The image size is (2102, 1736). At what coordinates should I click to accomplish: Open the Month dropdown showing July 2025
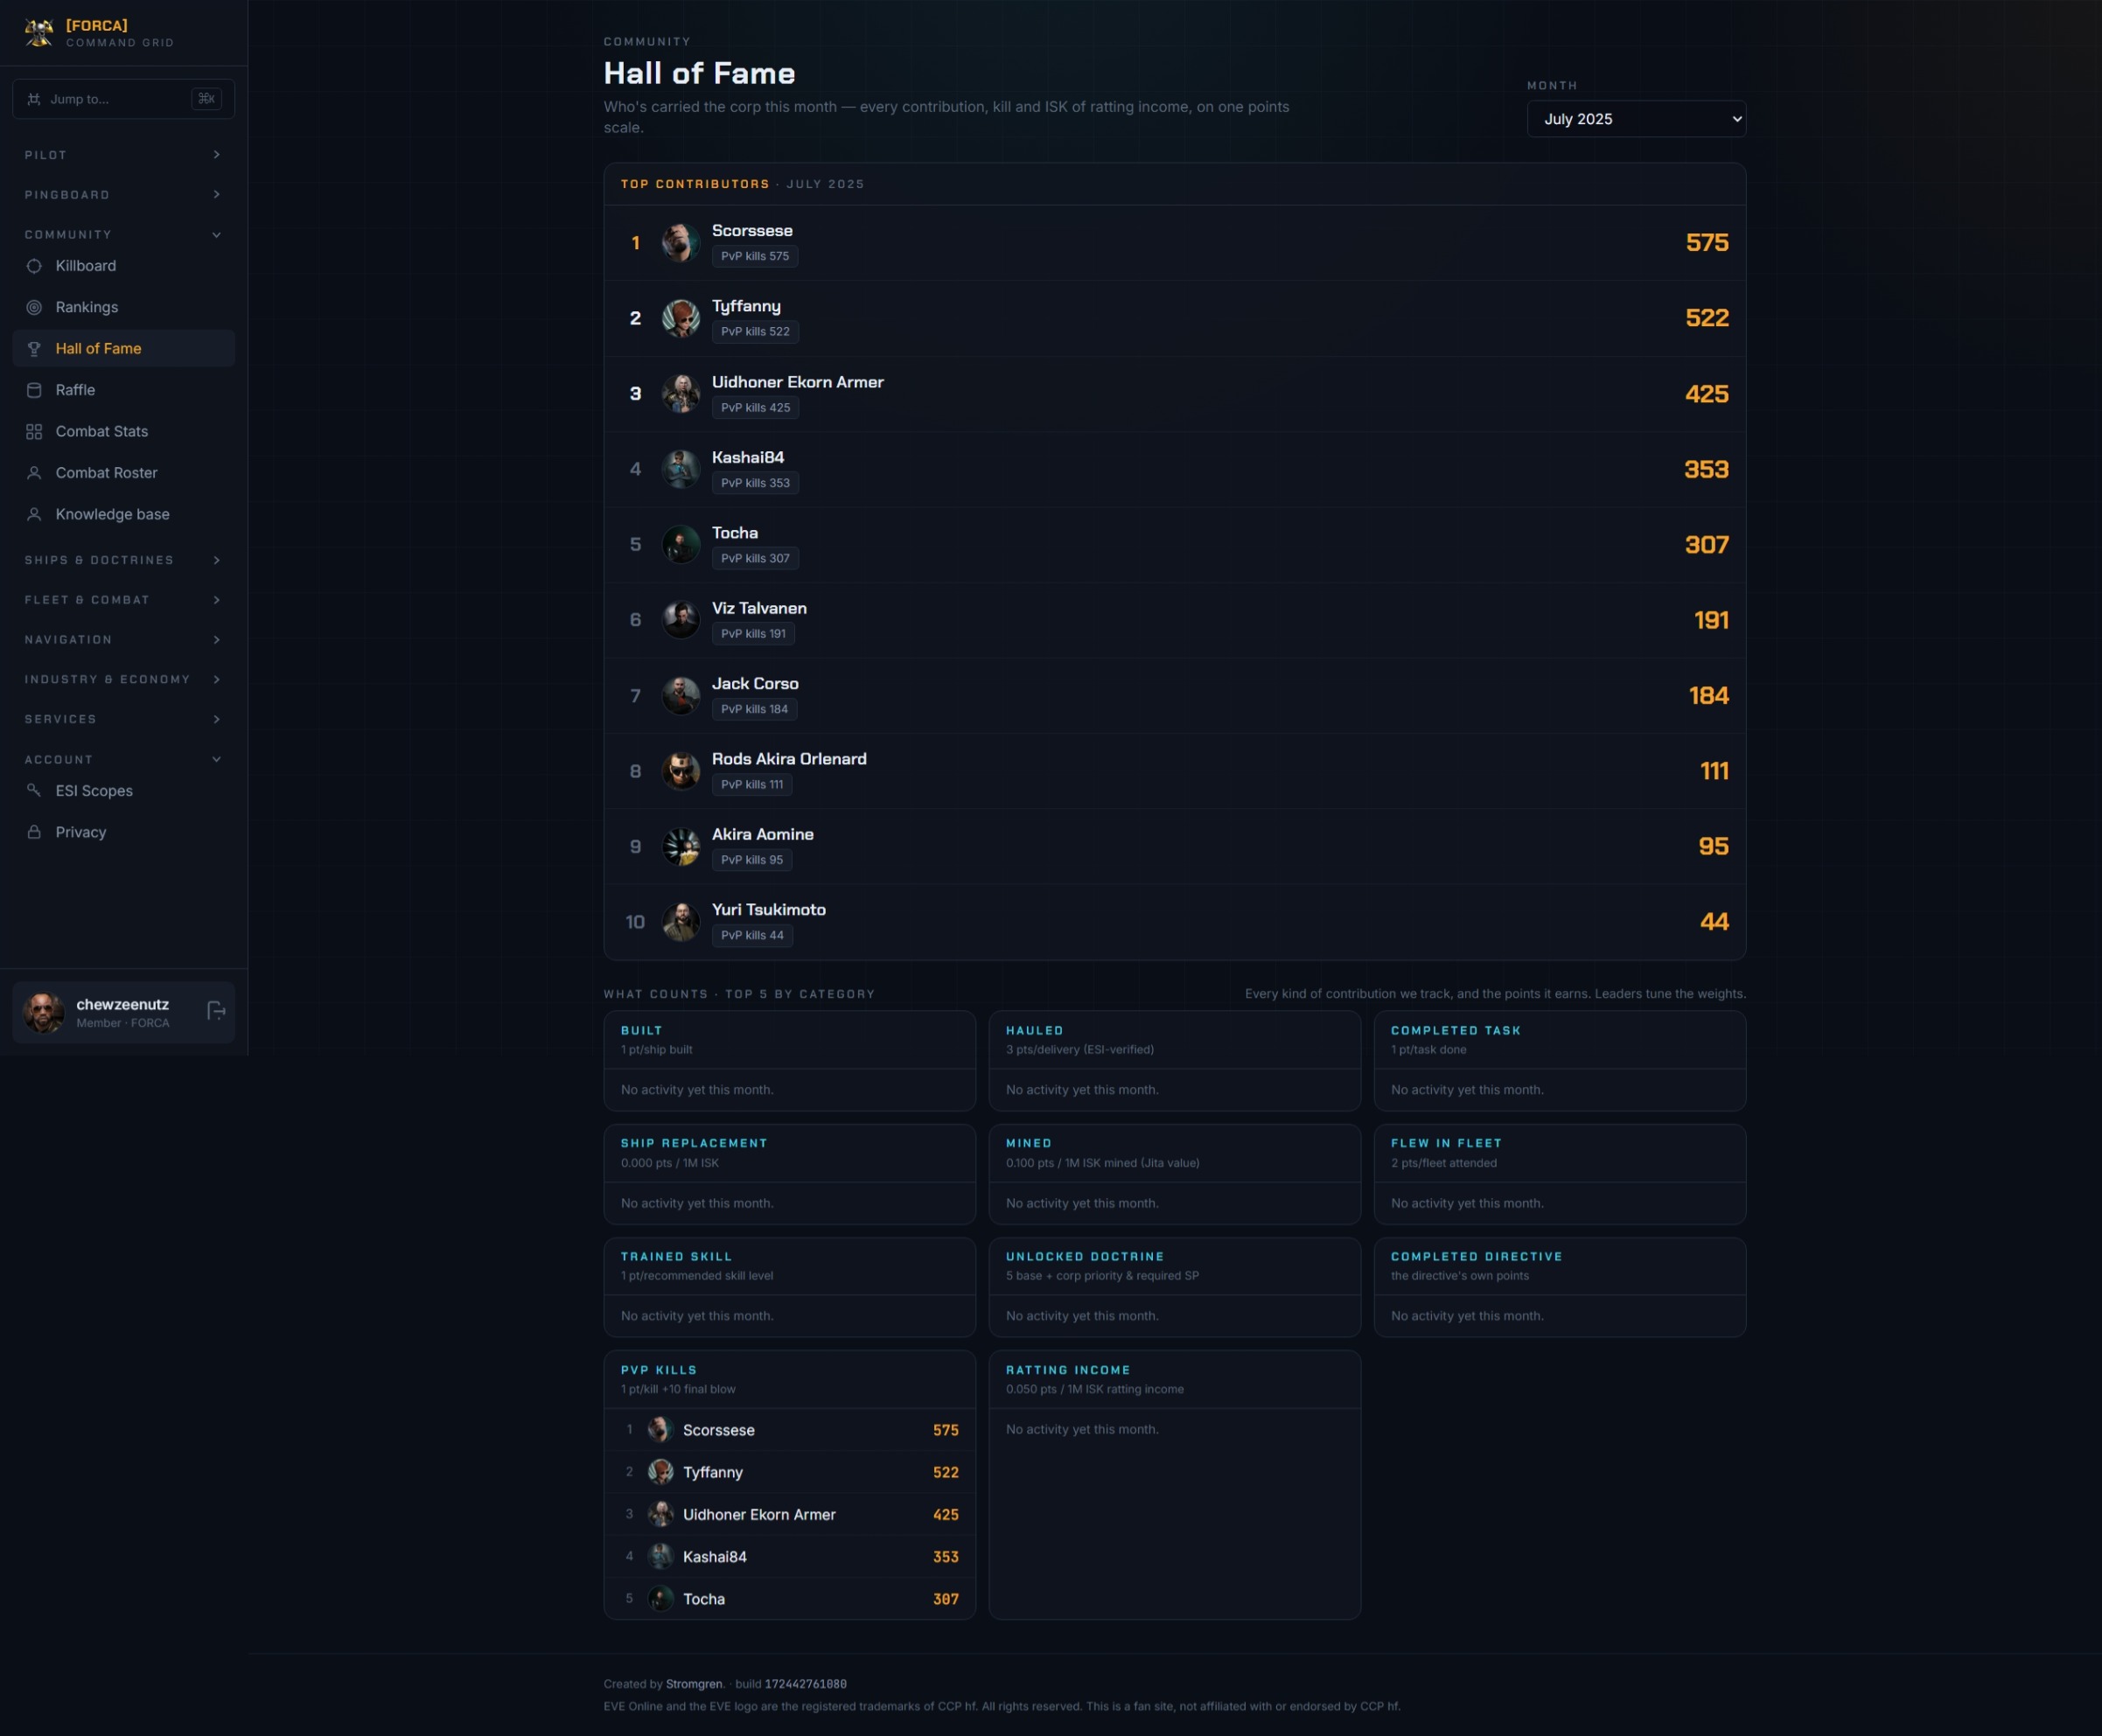click(x=1636, y=119)
